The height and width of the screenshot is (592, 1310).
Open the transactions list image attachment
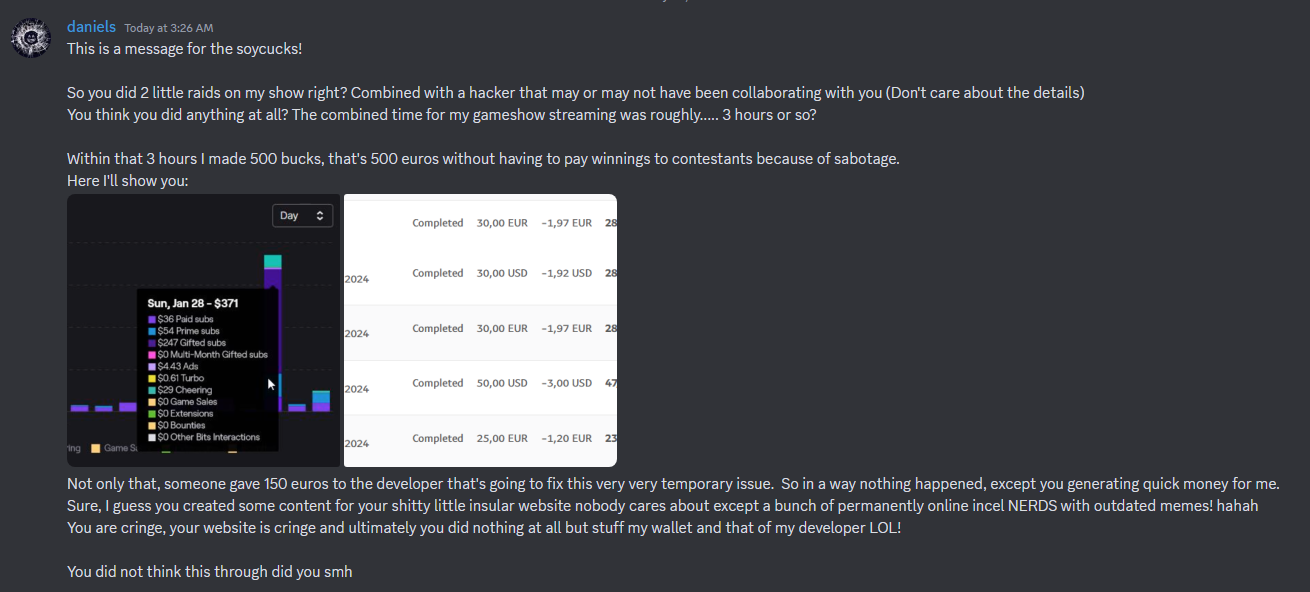pyautogui.click(x=480, y=330)
